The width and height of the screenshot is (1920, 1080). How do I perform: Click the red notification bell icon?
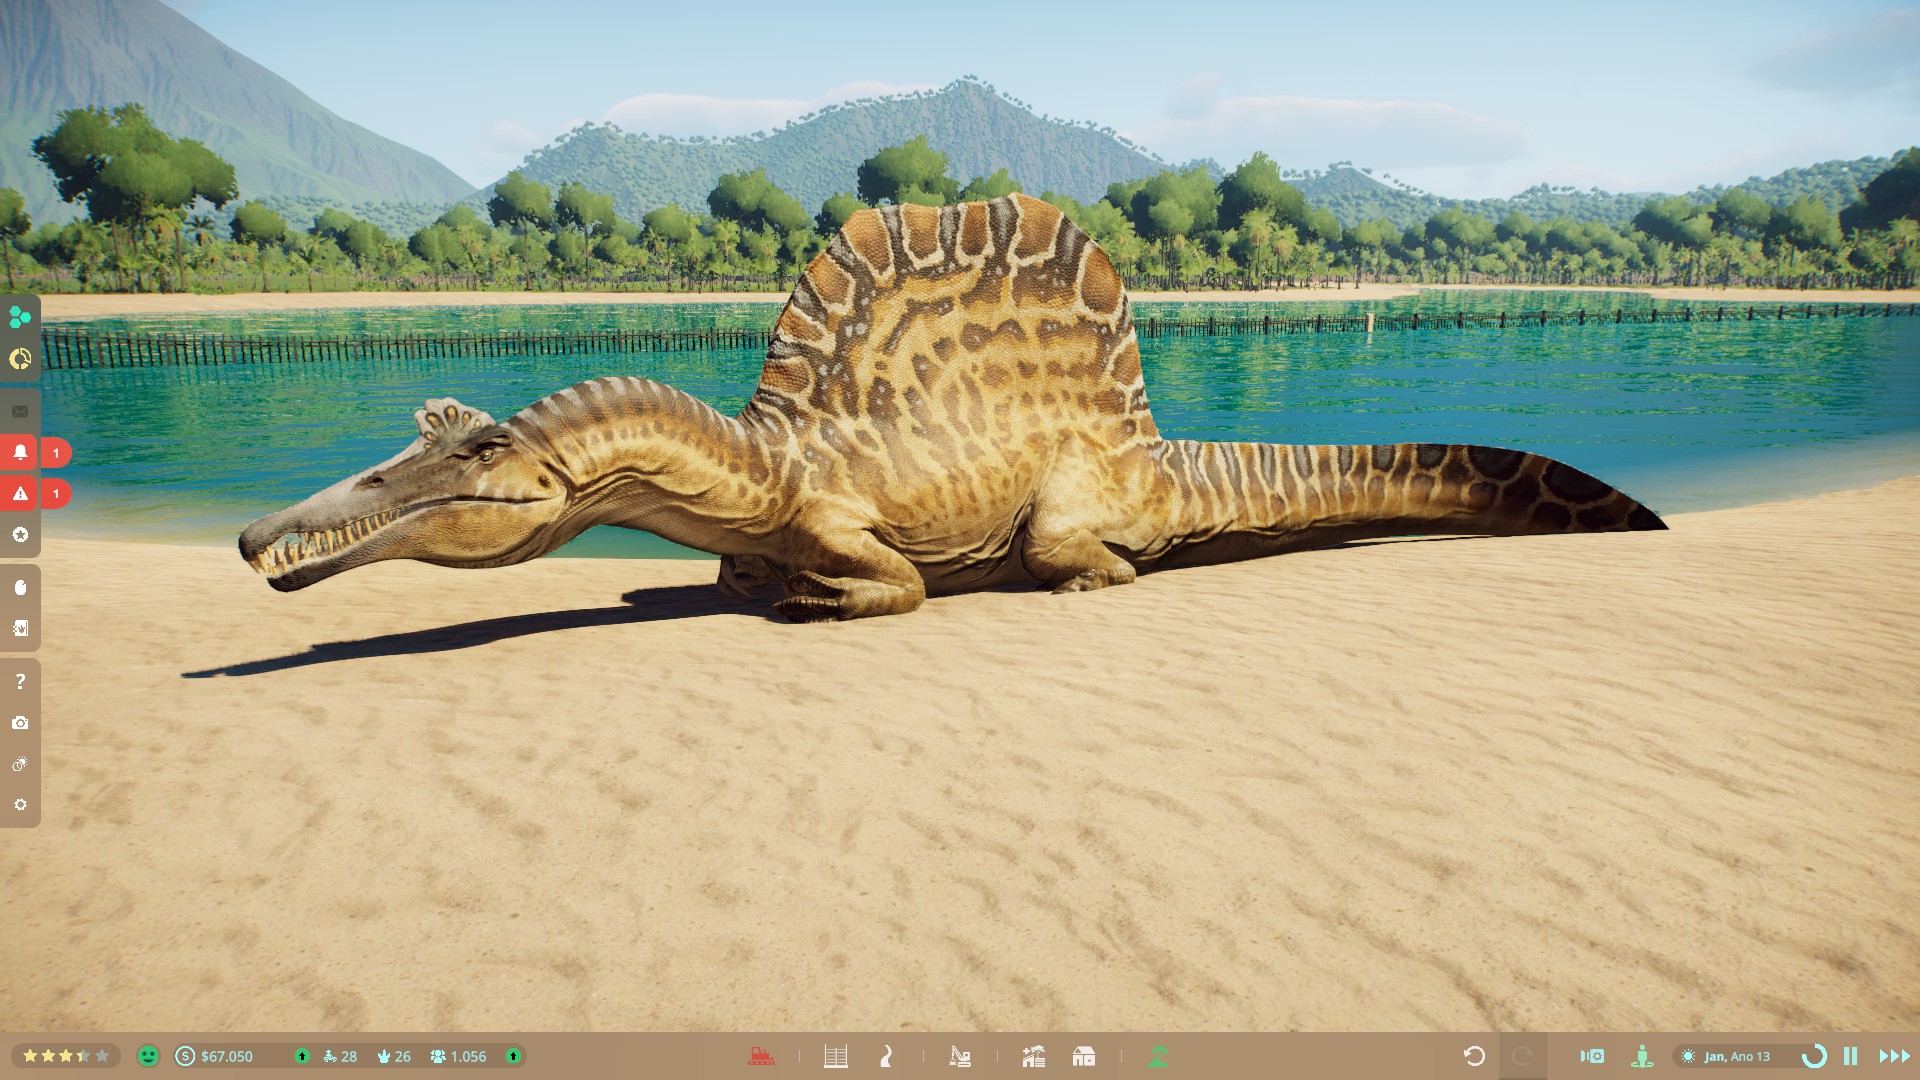click(x=20, y=452)
